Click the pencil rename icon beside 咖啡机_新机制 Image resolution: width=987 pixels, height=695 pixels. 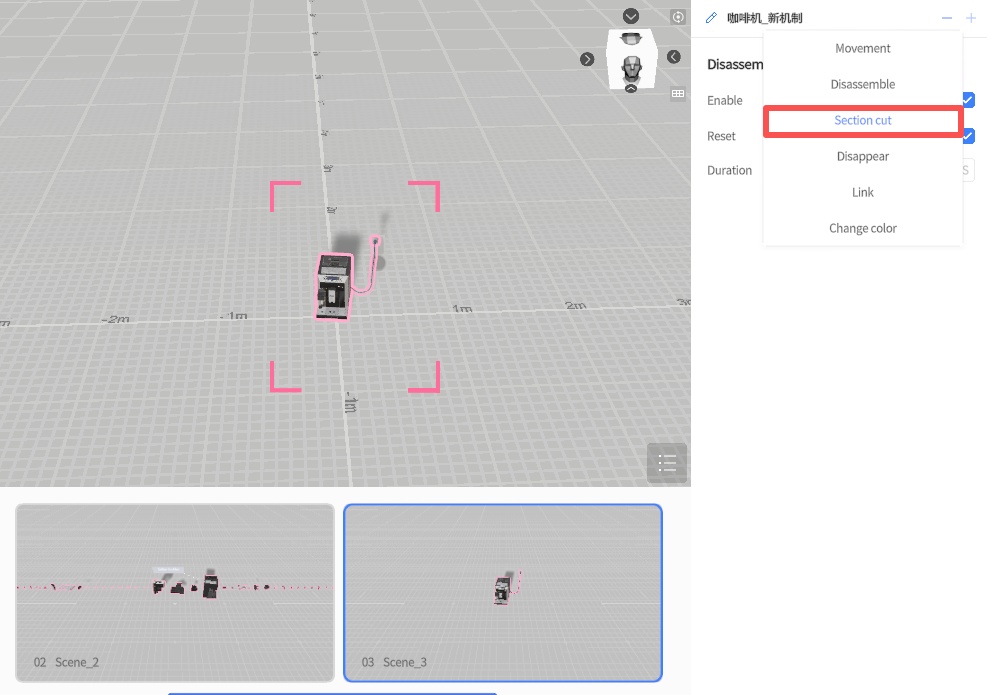point(711,18)
